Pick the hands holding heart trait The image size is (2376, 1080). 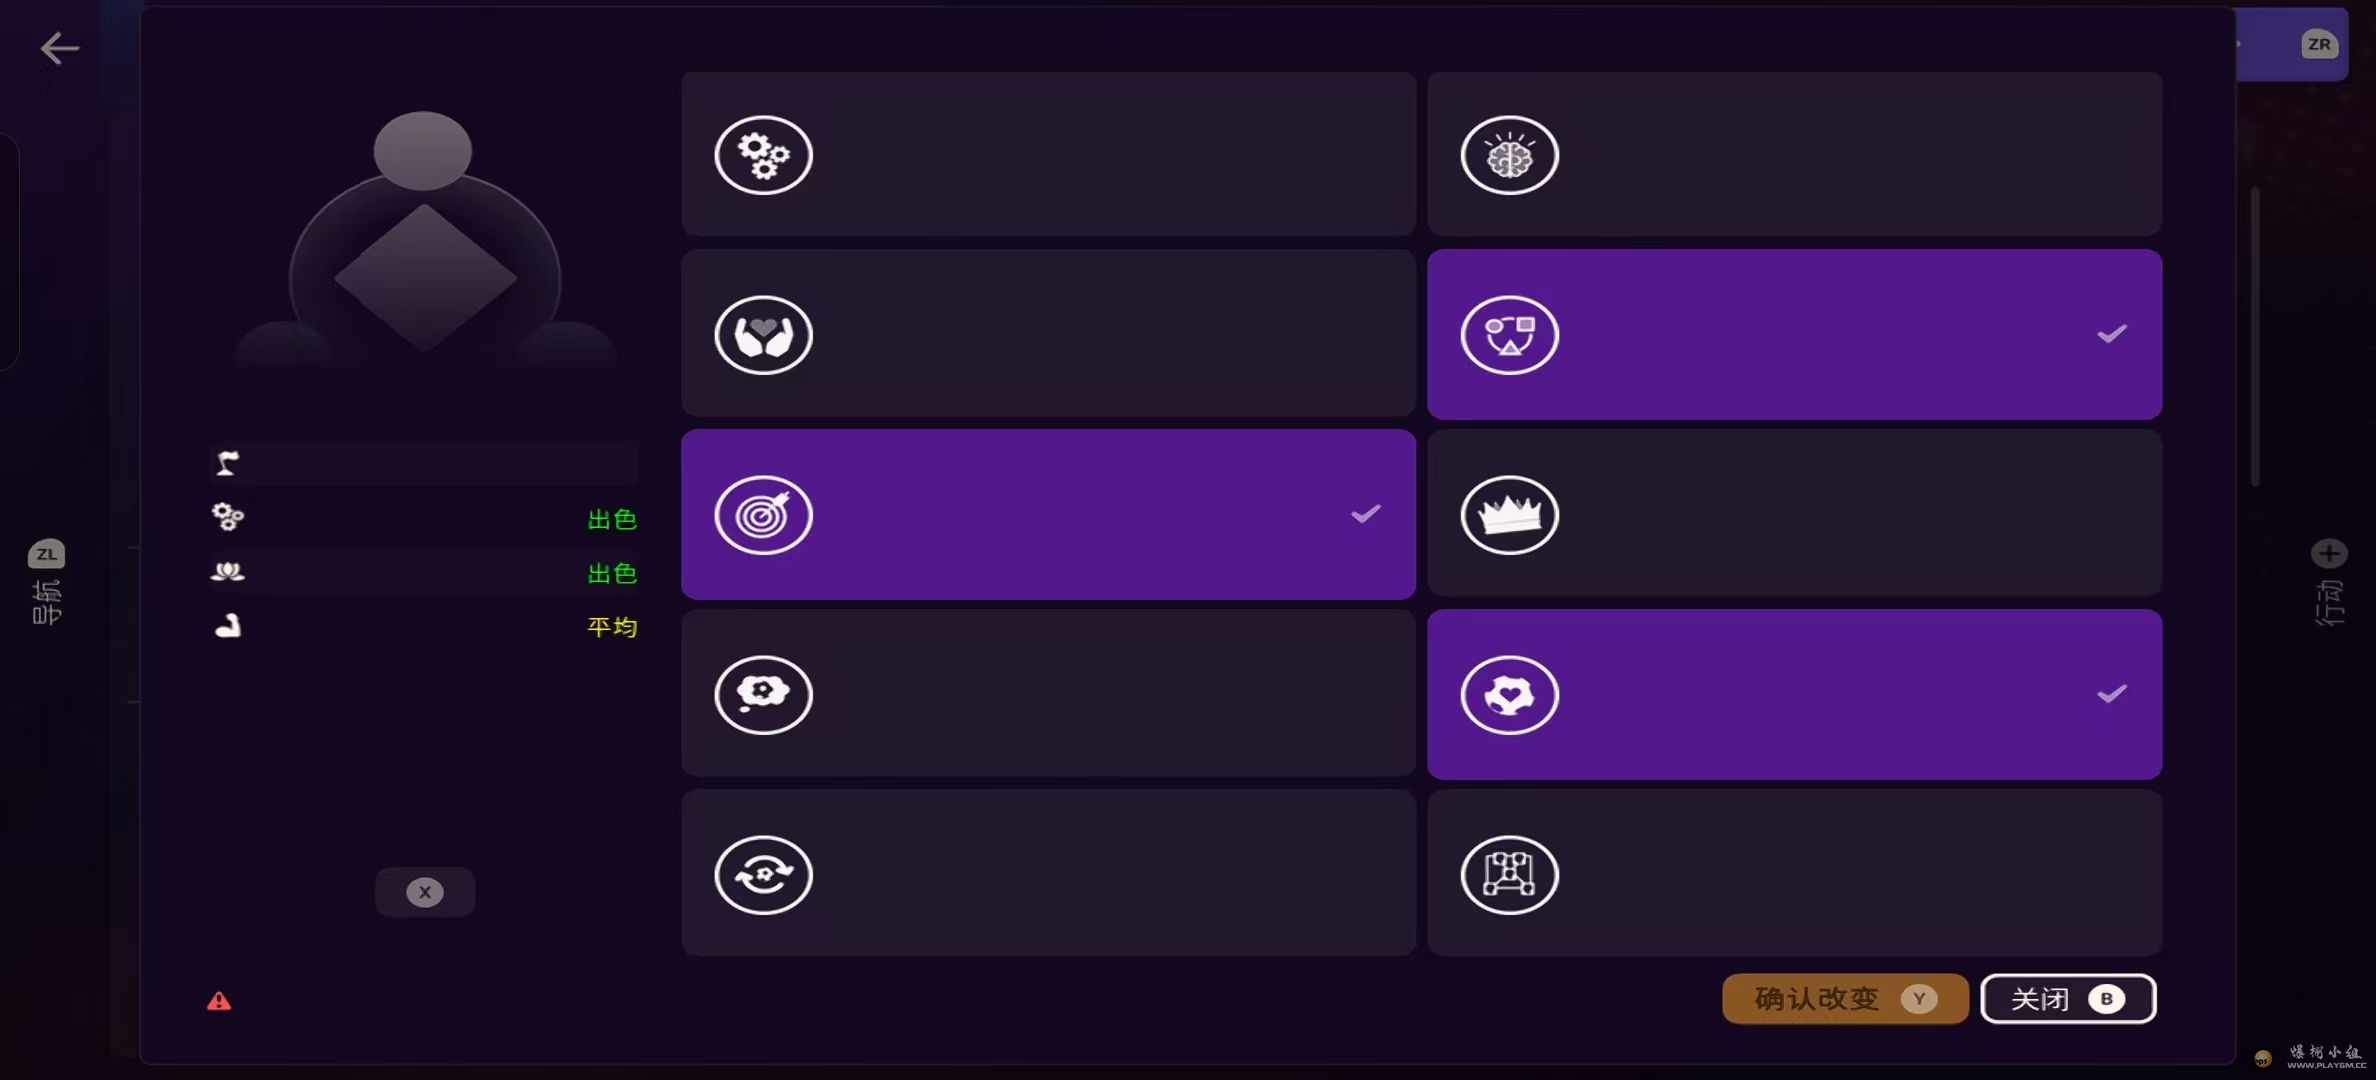(1048, 334)
